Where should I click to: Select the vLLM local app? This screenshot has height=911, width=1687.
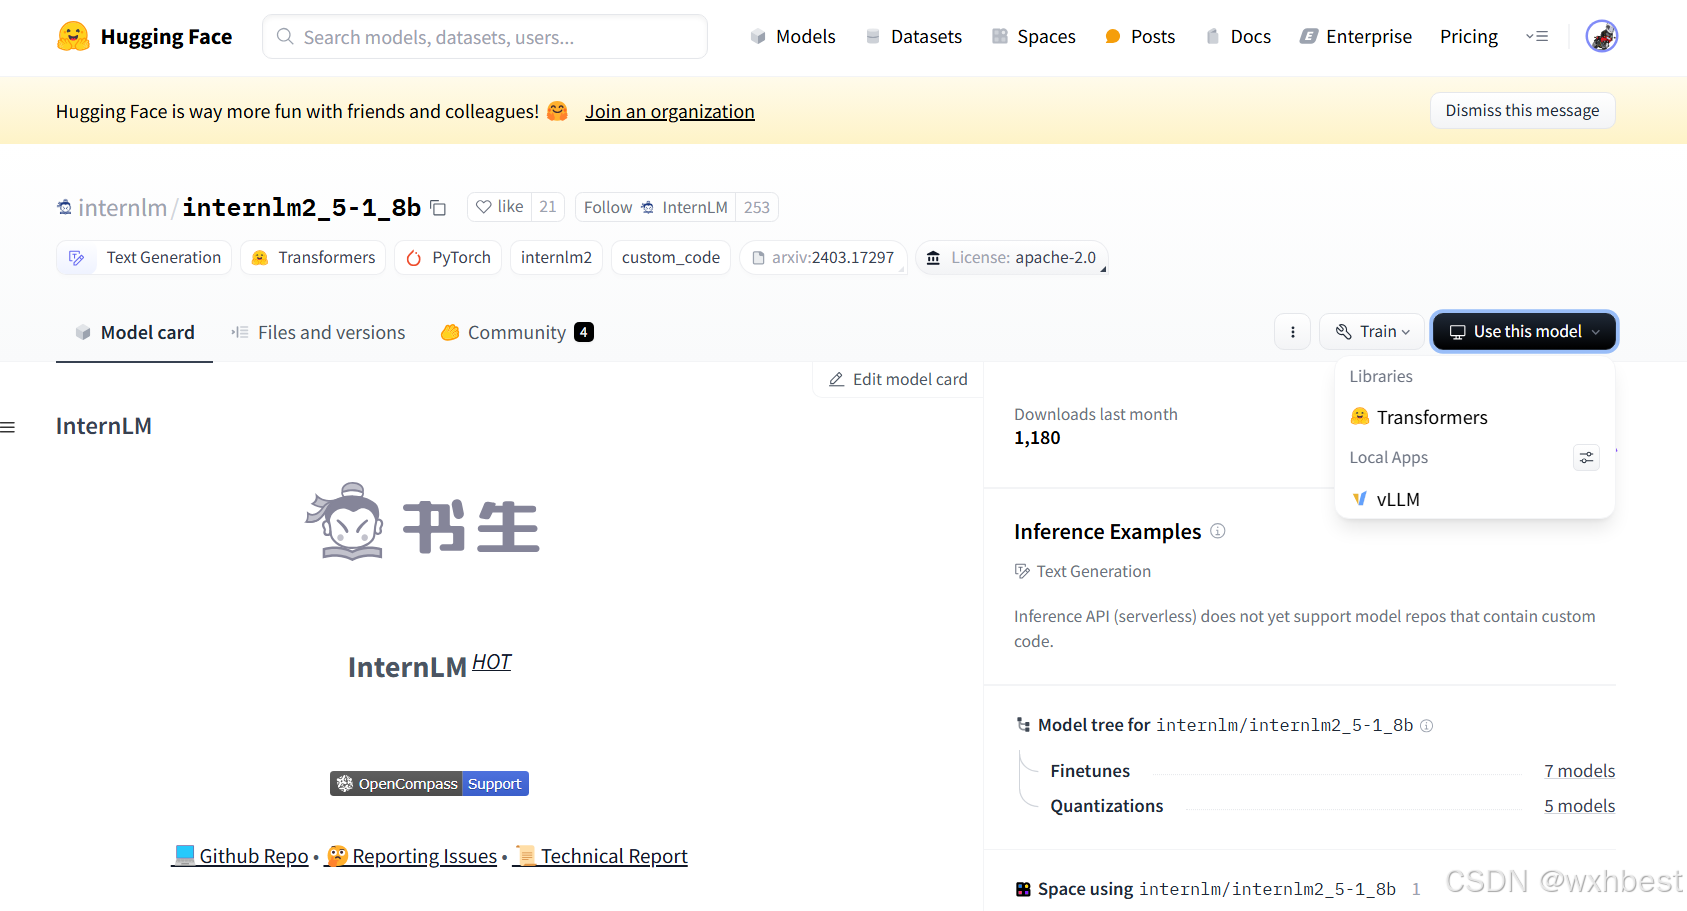point(1474,499)
